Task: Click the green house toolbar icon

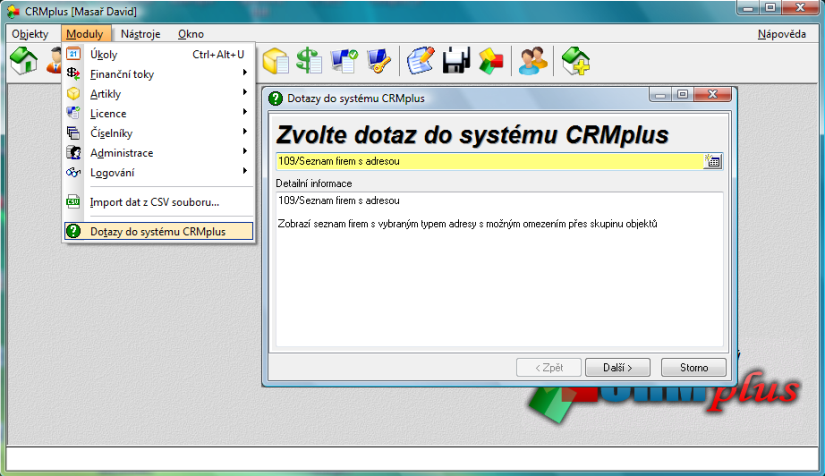Action: (x=24, y=60)
